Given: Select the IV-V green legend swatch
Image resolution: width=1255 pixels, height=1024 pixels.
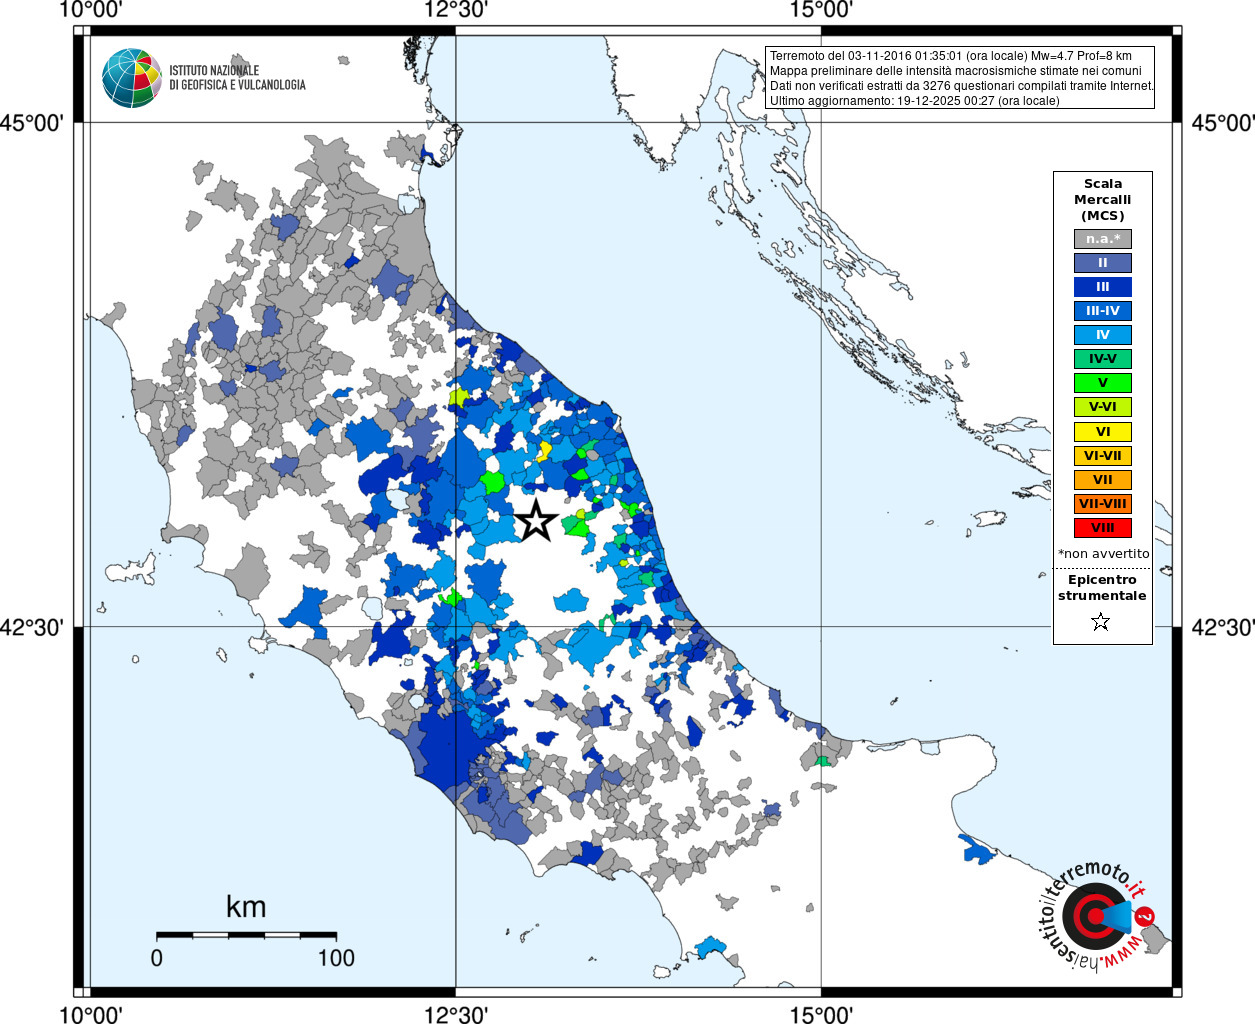Looking at the screenshot, I should [x=1103, y=359].
